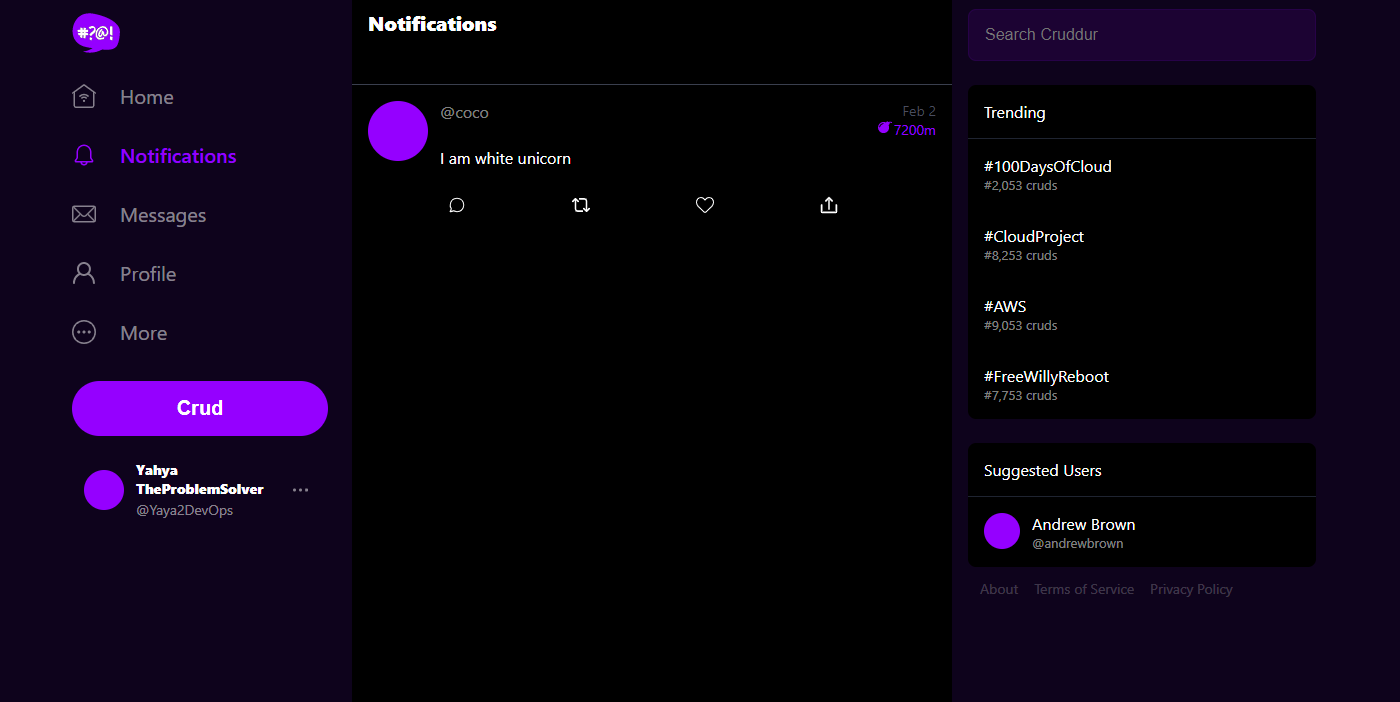
Task: Click the Trending section heading
Action: click(x=1014, y=112)
